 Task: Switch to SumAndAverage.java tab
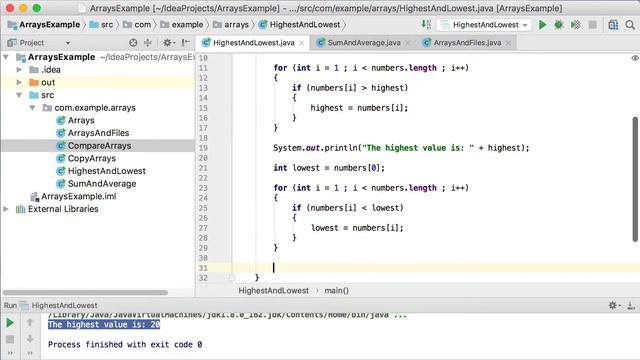pos(364,43)
